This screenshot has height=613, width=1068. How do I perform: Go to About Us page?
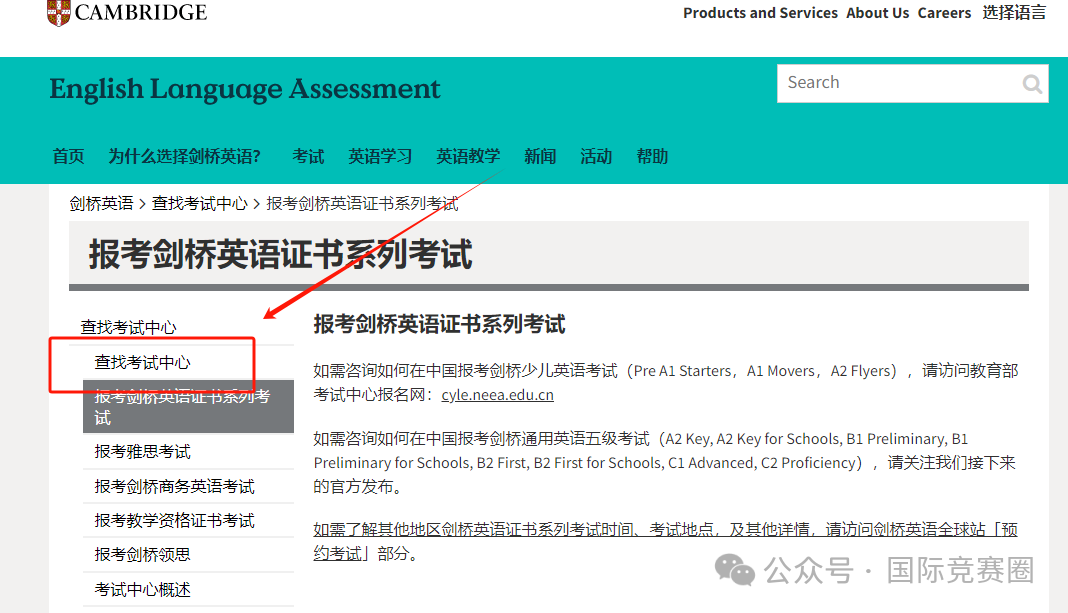pyautogui.click(x=877, y=13)
